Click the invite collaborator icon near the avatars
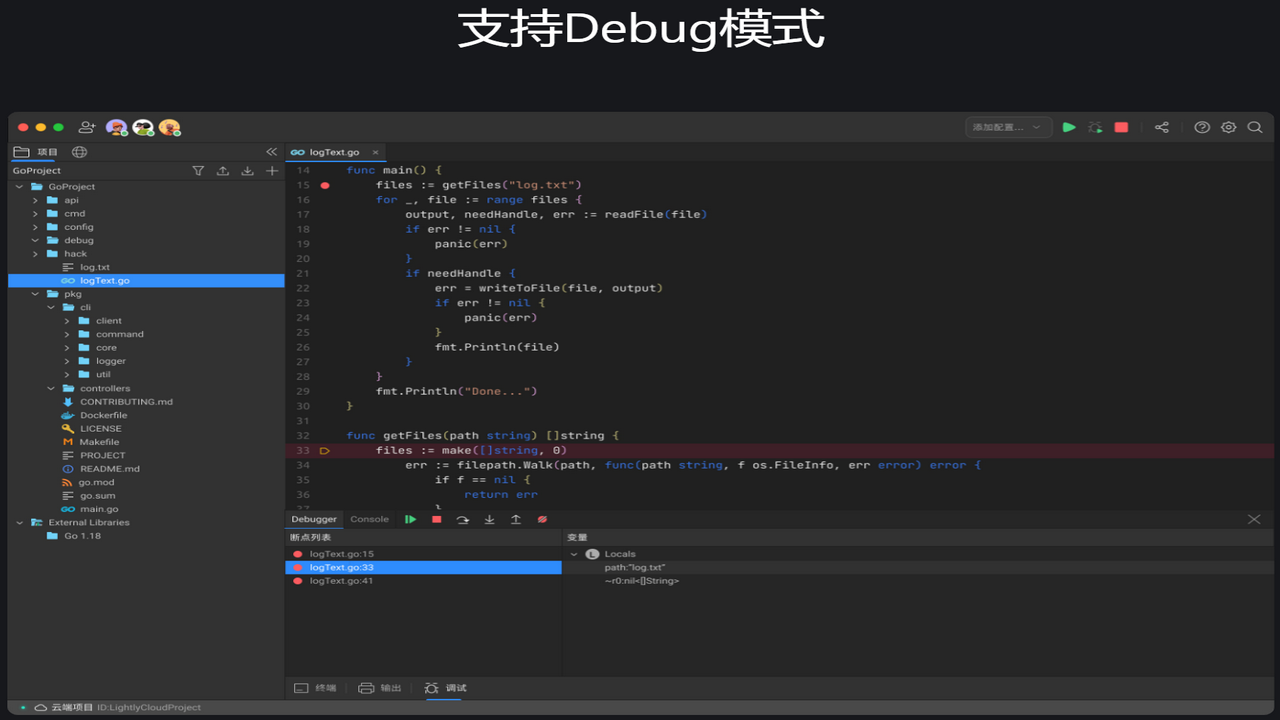The height and width of the screenshot is (720, 1280). click(87, 127)
